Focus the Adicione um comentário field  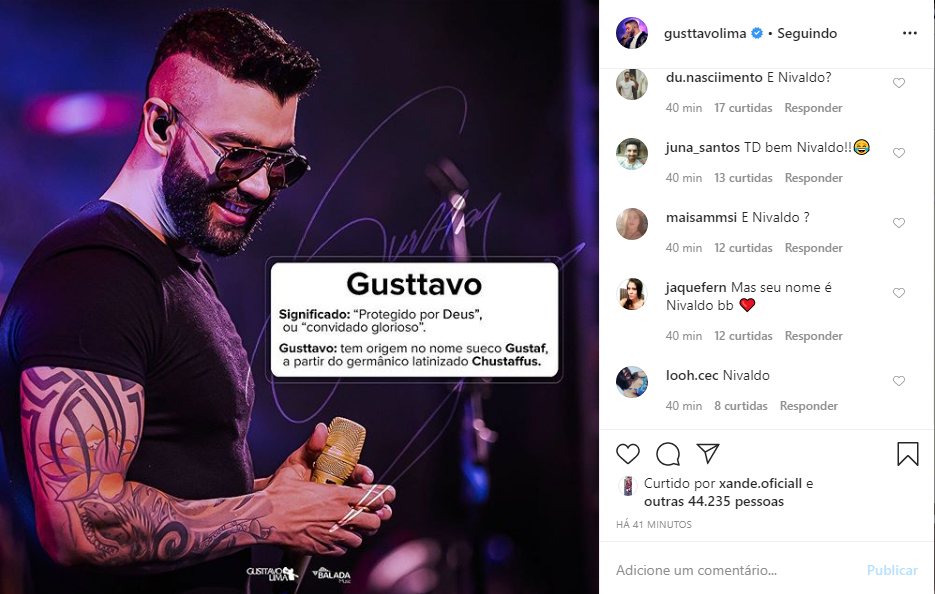pyautogui.click(x=737, y=570)
